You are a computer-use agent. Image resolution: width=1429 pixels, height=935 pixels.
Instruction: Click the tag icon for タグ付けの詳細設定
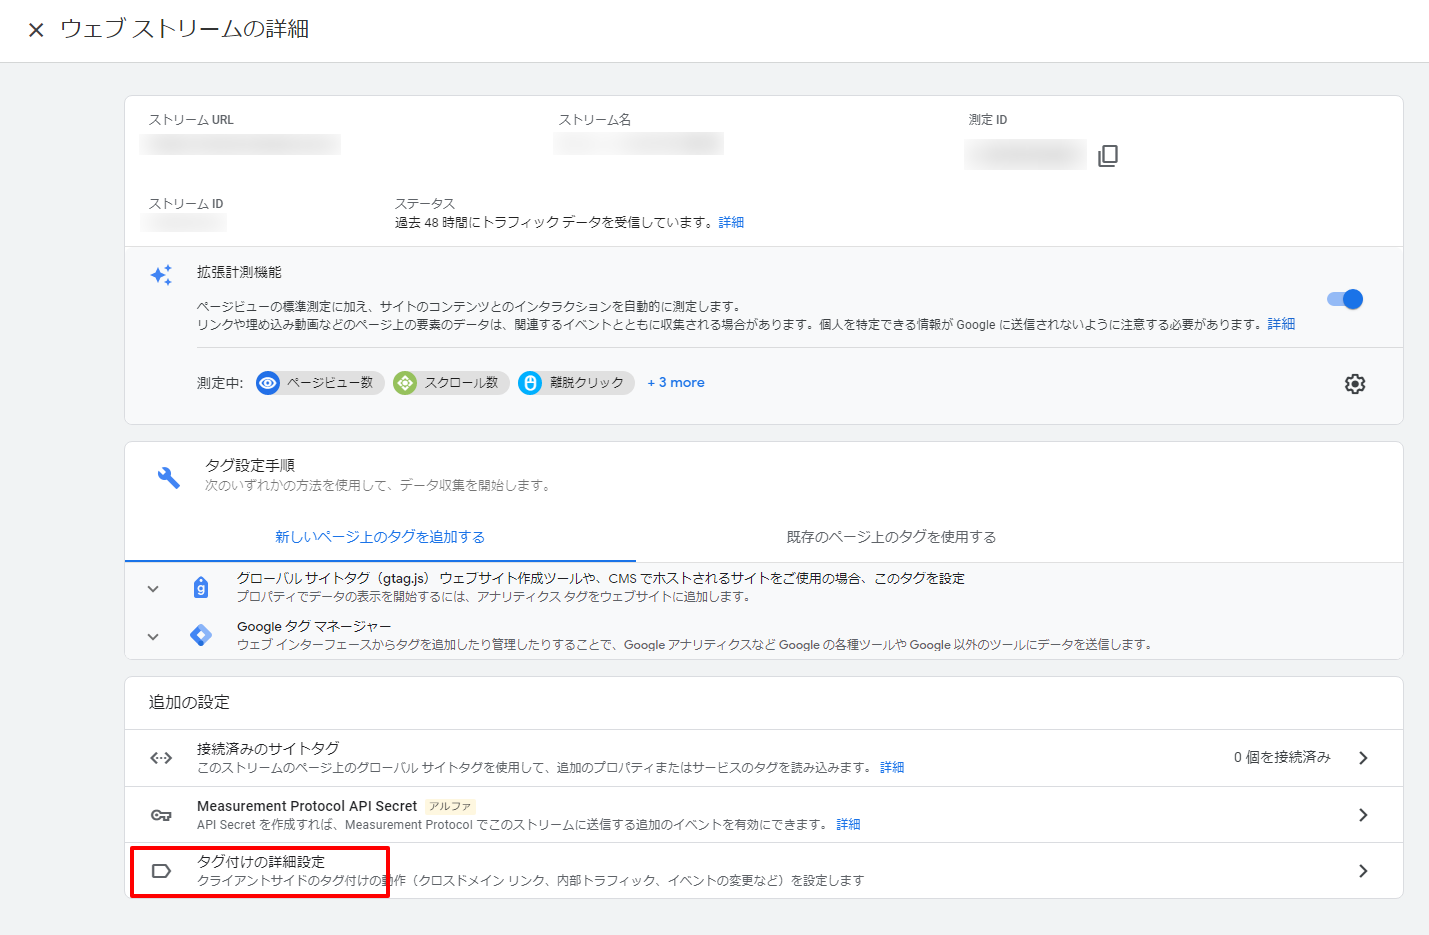161,871
